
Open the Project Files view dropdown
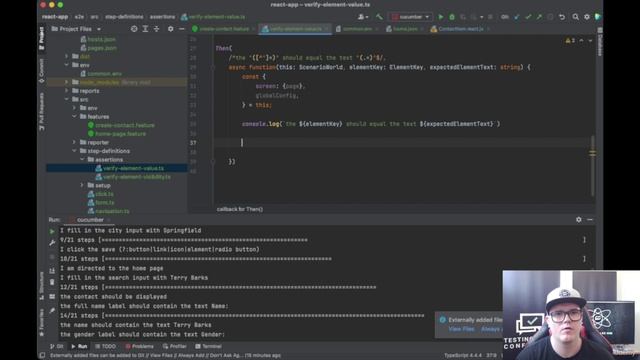(76, 29)
